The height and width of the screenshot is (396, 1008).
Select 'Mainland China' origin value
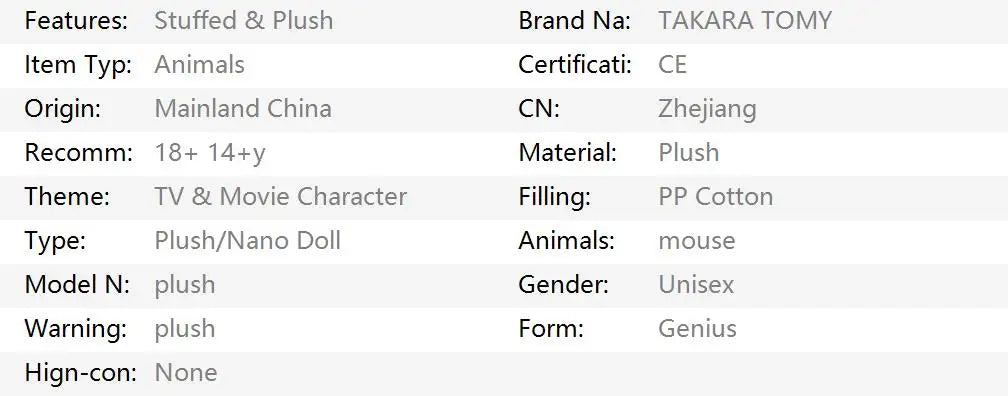[x=243, y=109]
